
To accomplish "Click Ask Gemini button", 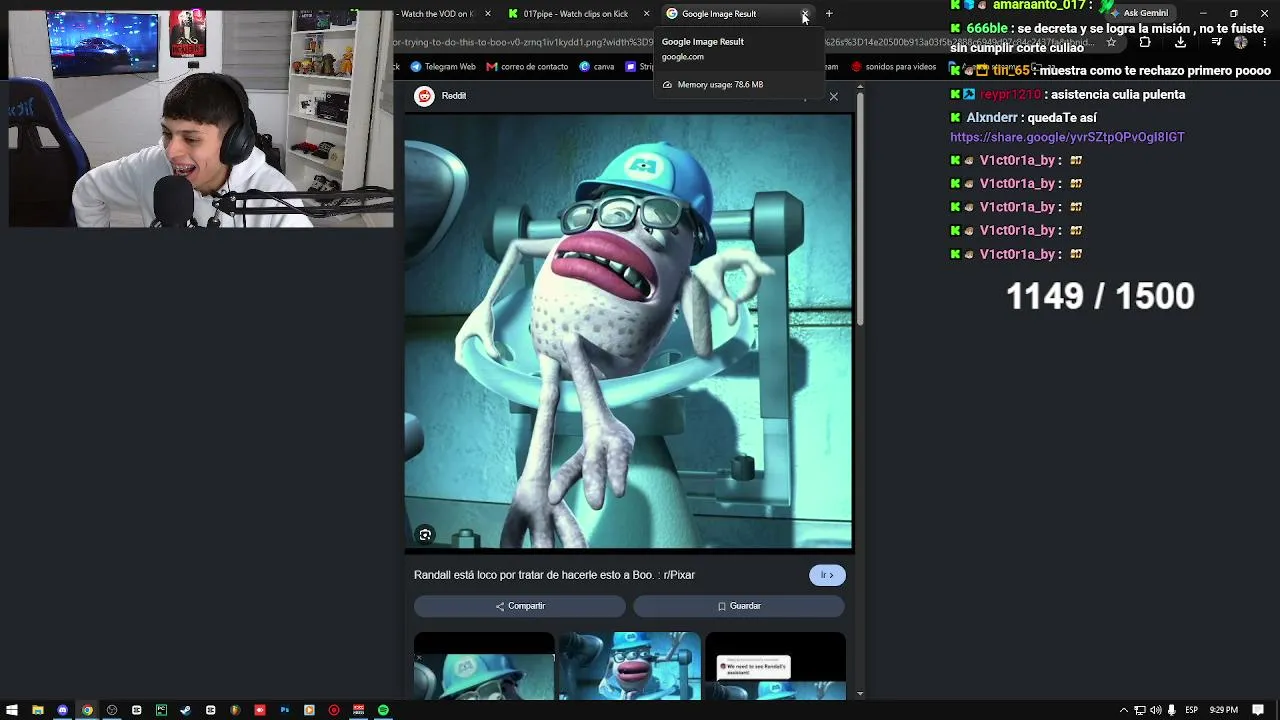I will click(1139, 13).
